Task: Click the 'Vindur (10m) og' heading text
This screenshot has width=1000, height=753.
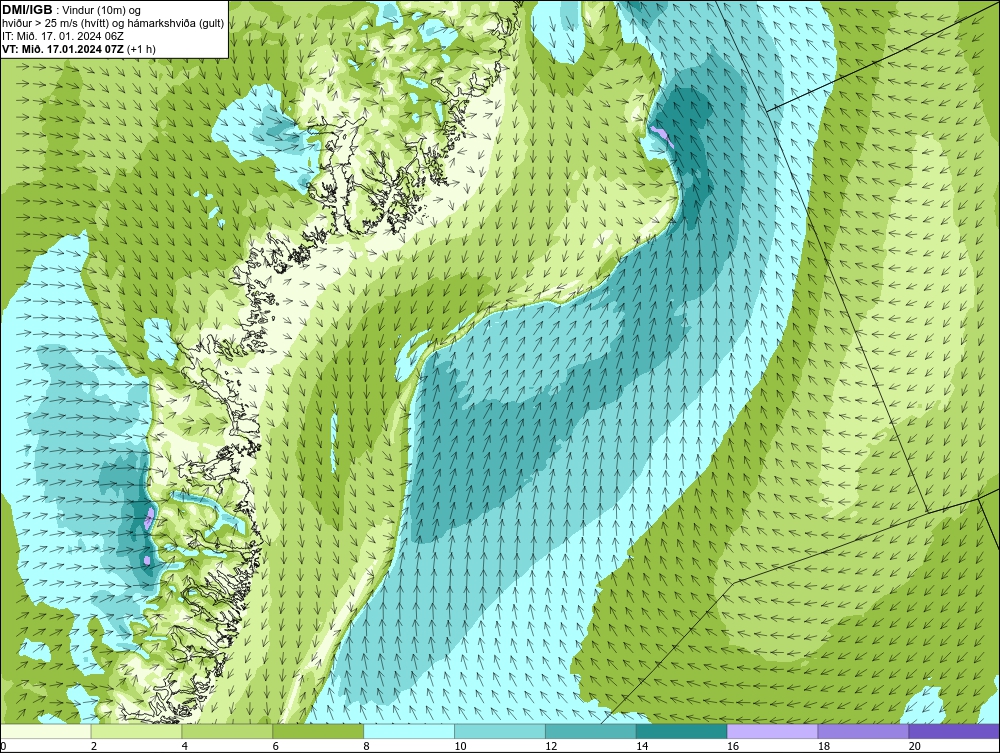Action: pos(103,10)
